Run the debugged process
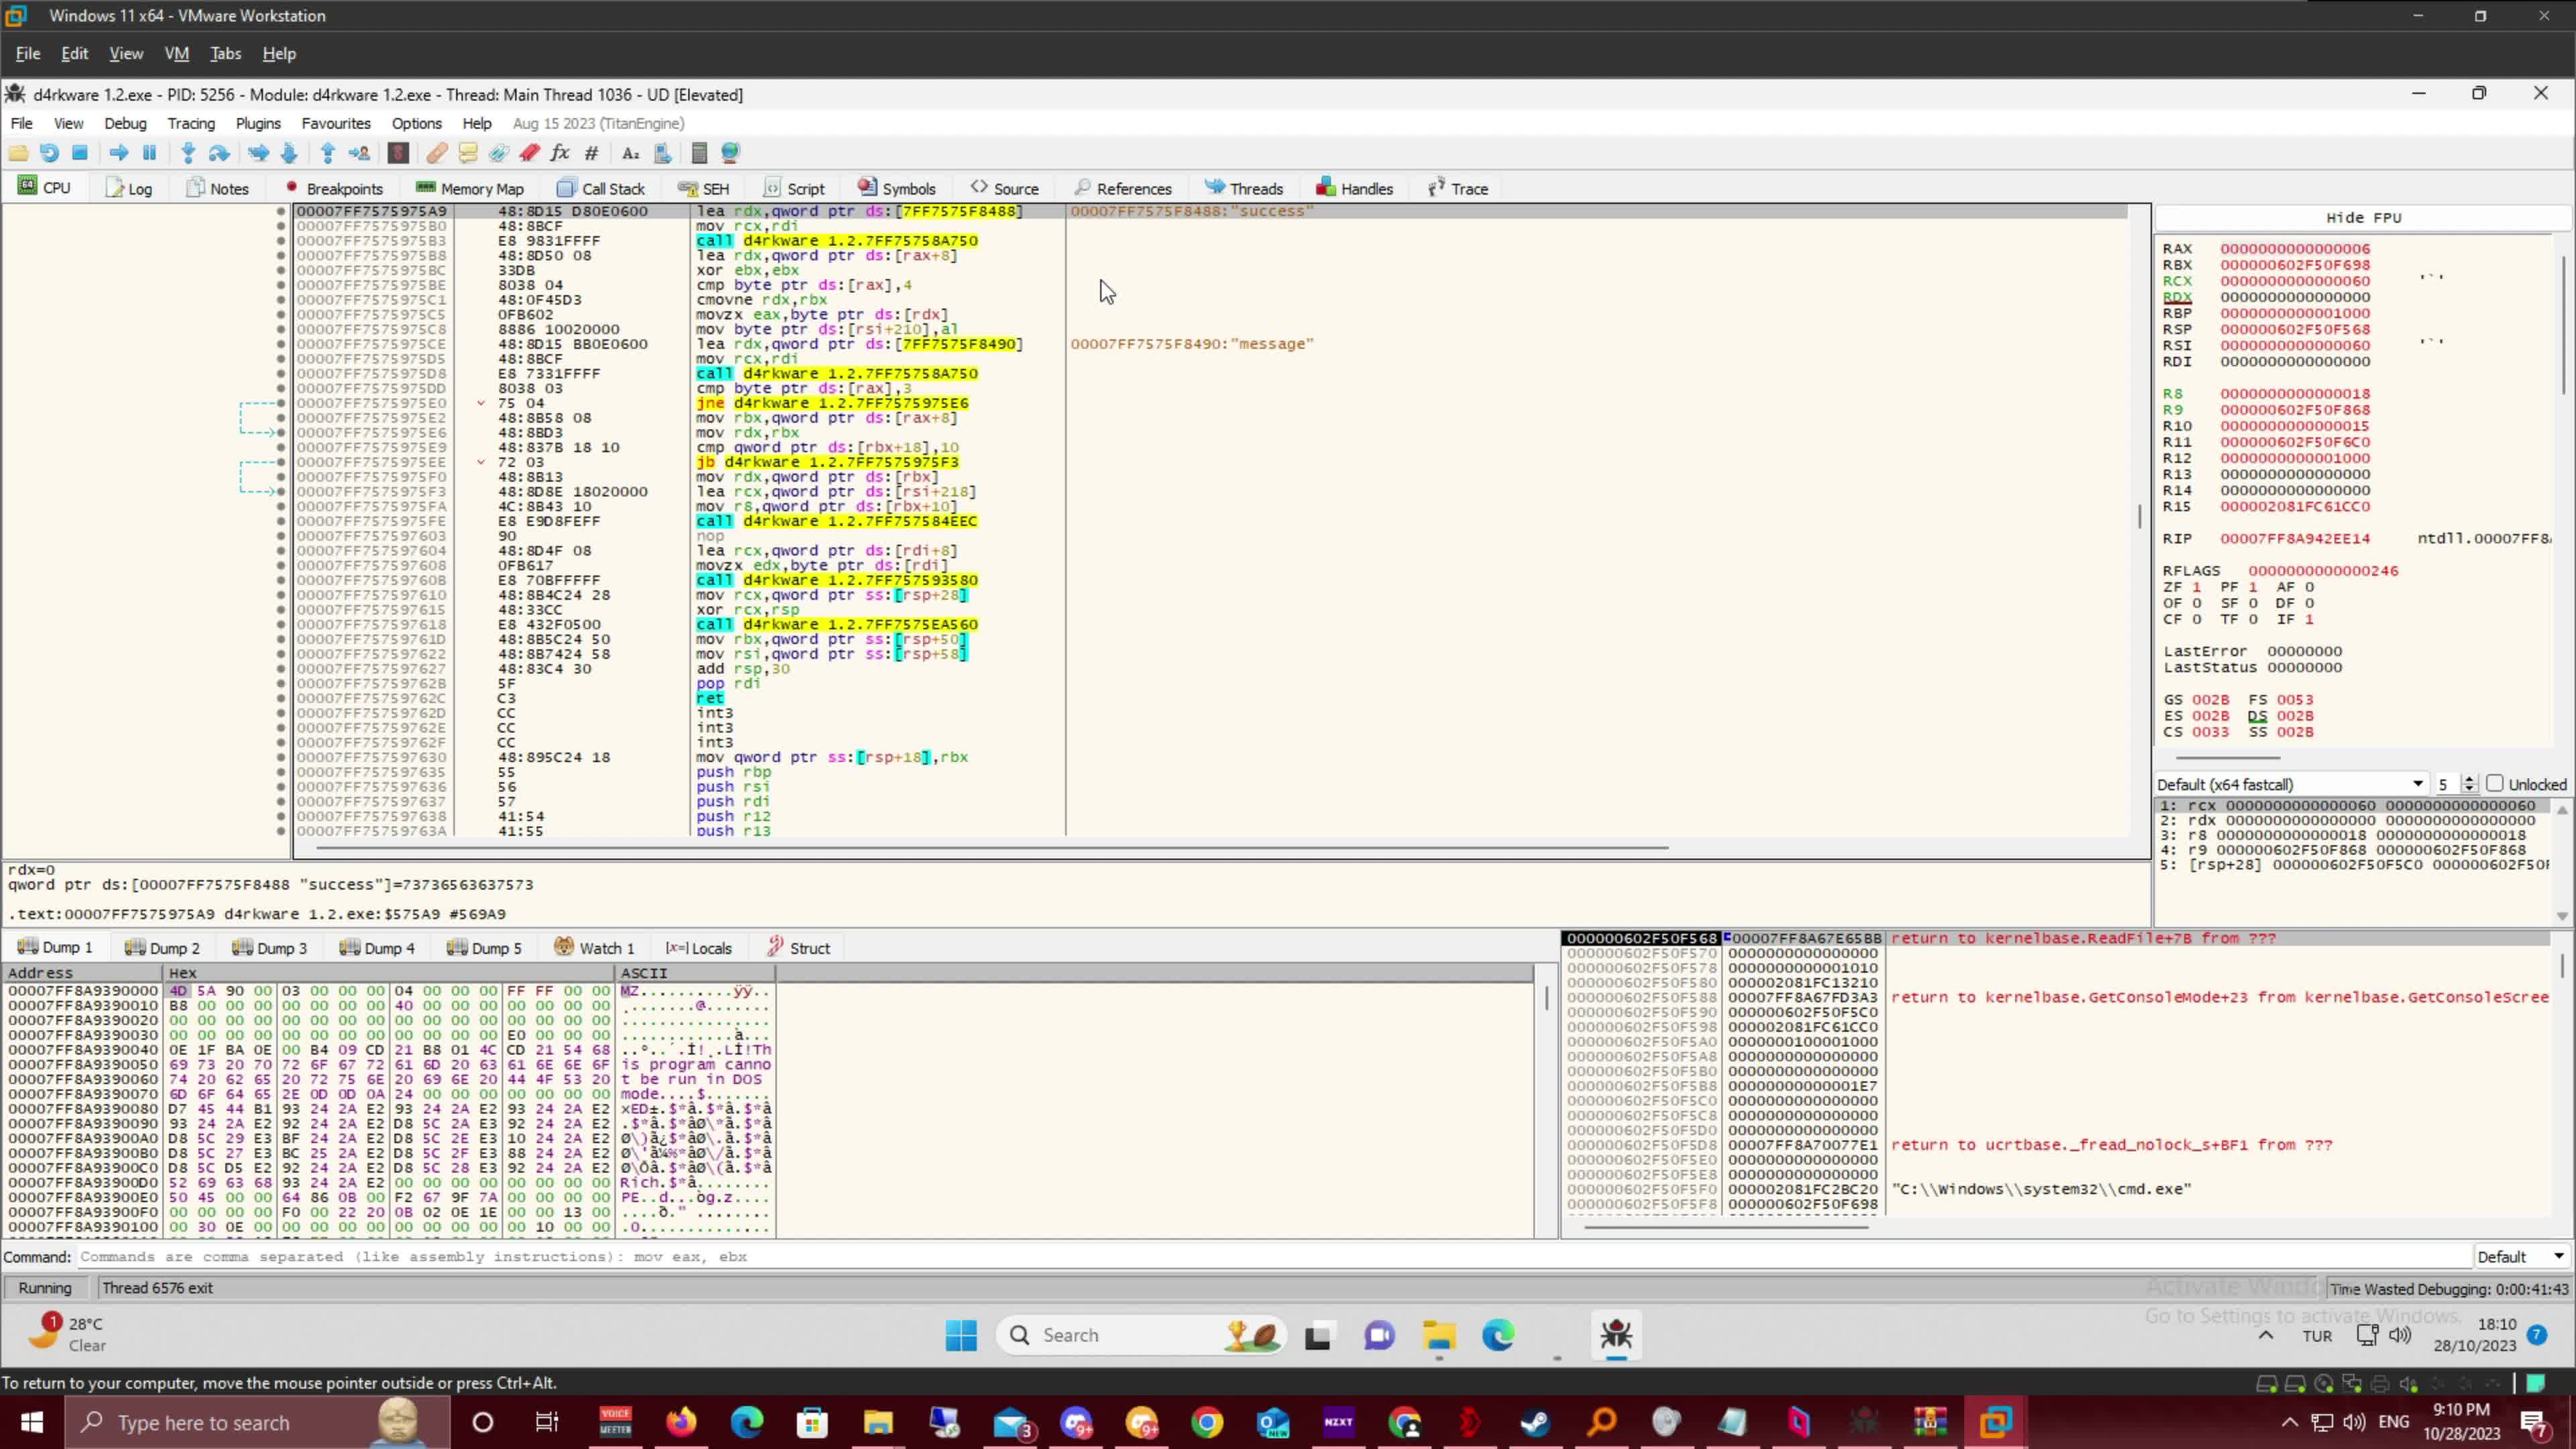This screenshot has width=2576, height=1449. (x=118, y=152)
